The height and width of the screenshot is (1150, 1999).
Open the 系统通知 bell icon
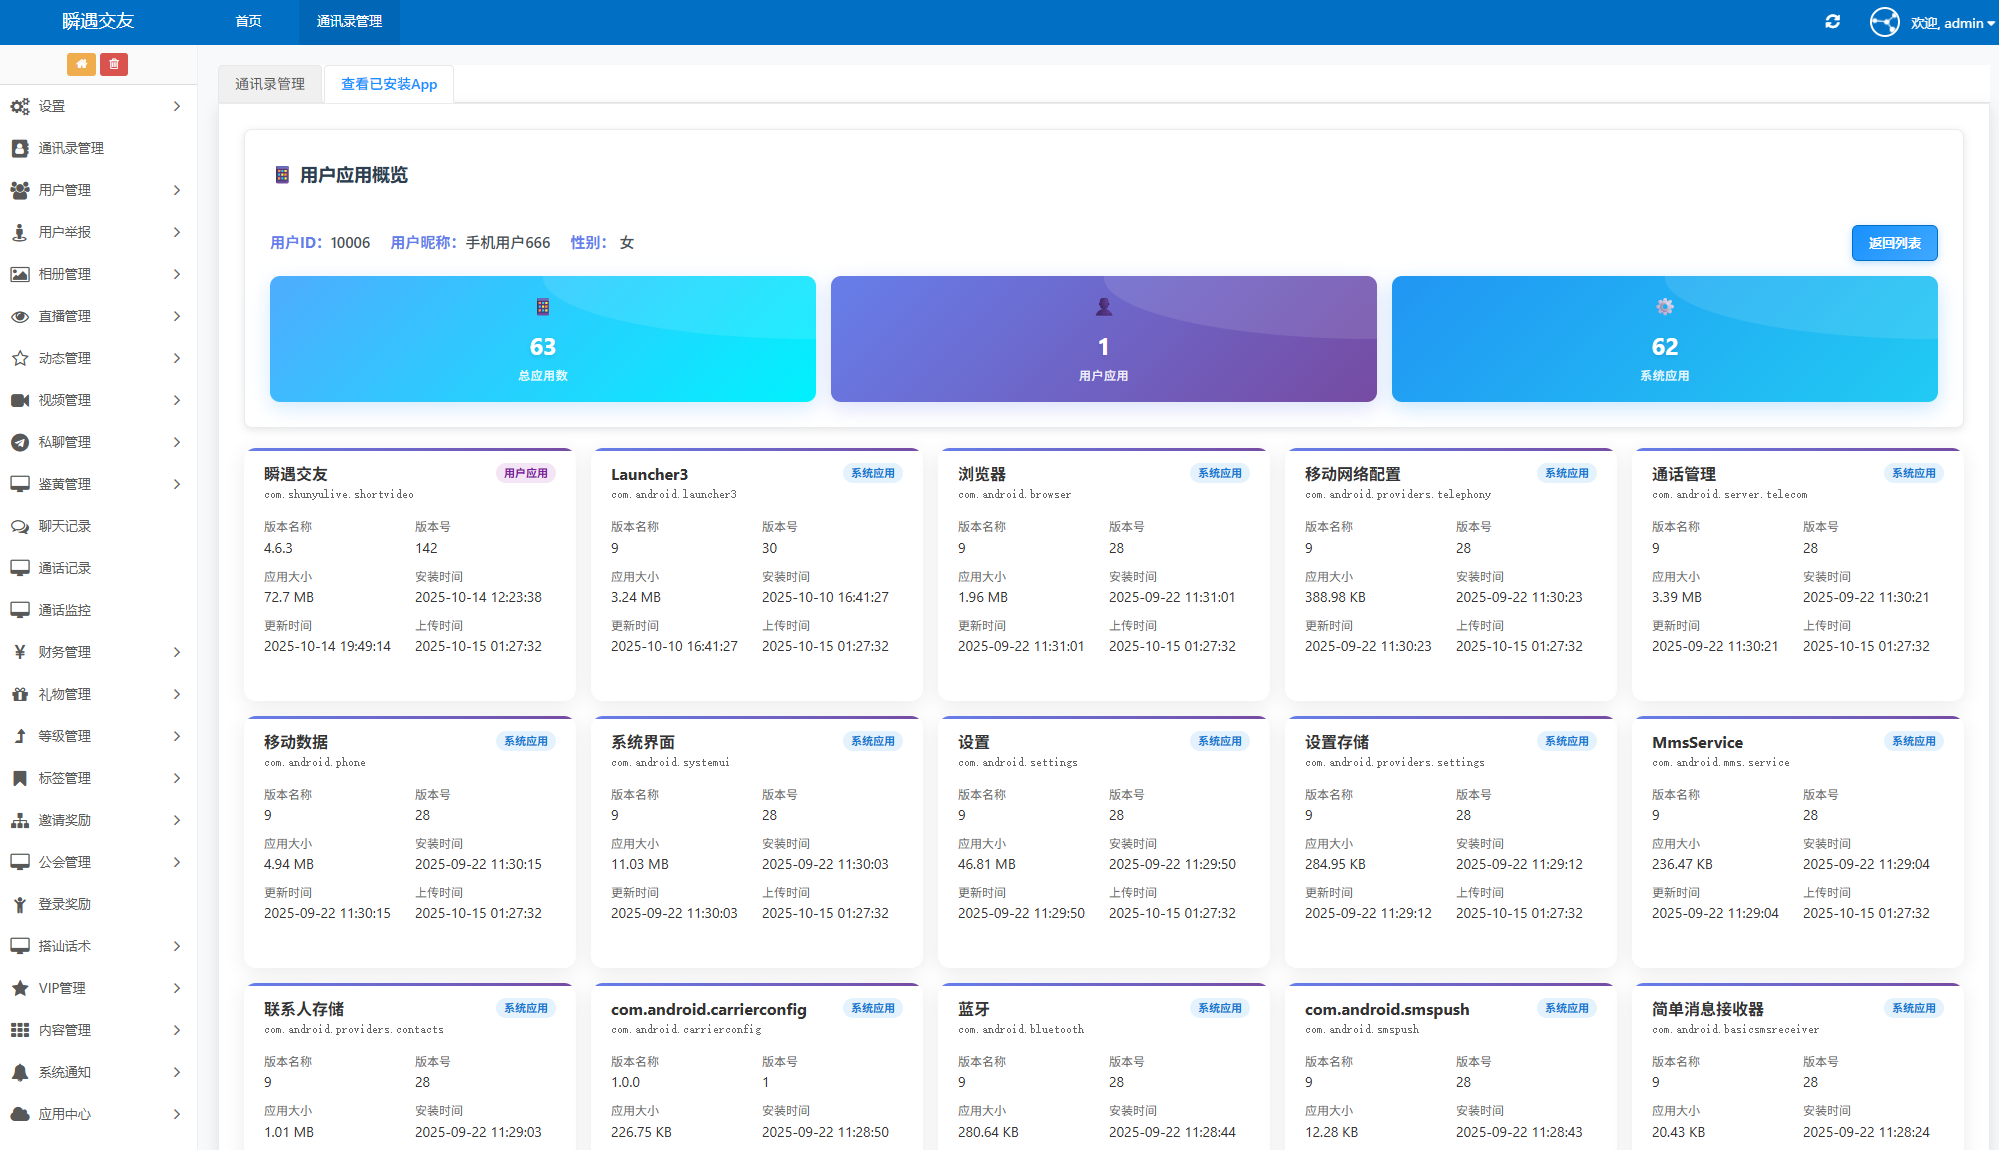pos(20,1072)
